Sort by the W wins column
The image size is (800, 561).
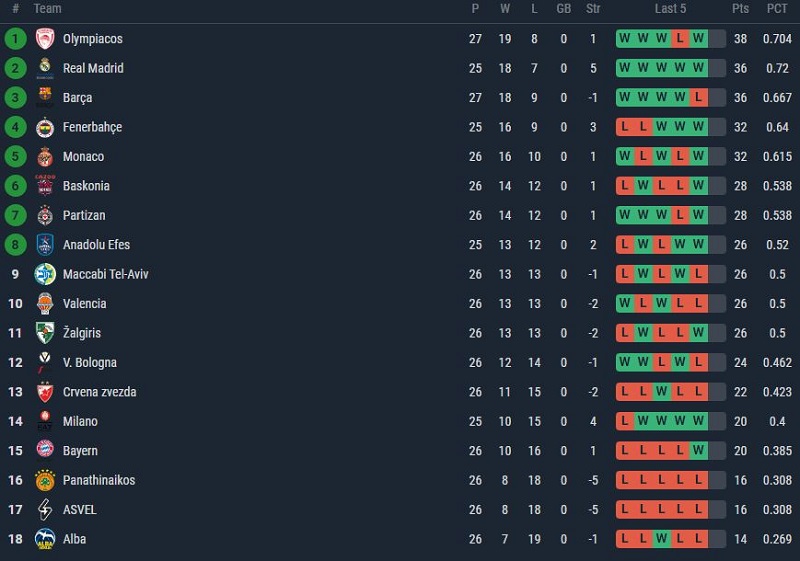coord(505,9)
